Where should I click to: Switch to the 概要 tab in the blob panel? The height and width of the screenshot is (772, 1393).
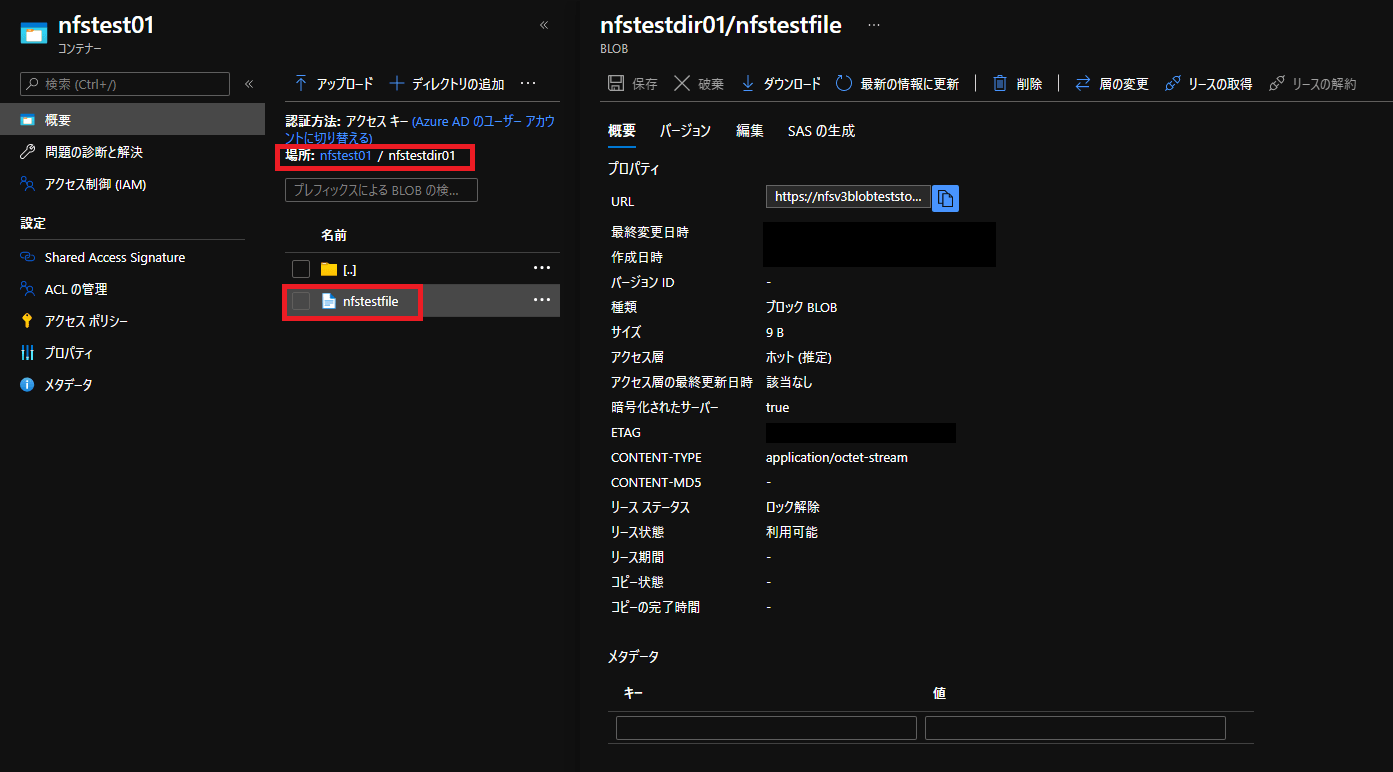(622, 131)
